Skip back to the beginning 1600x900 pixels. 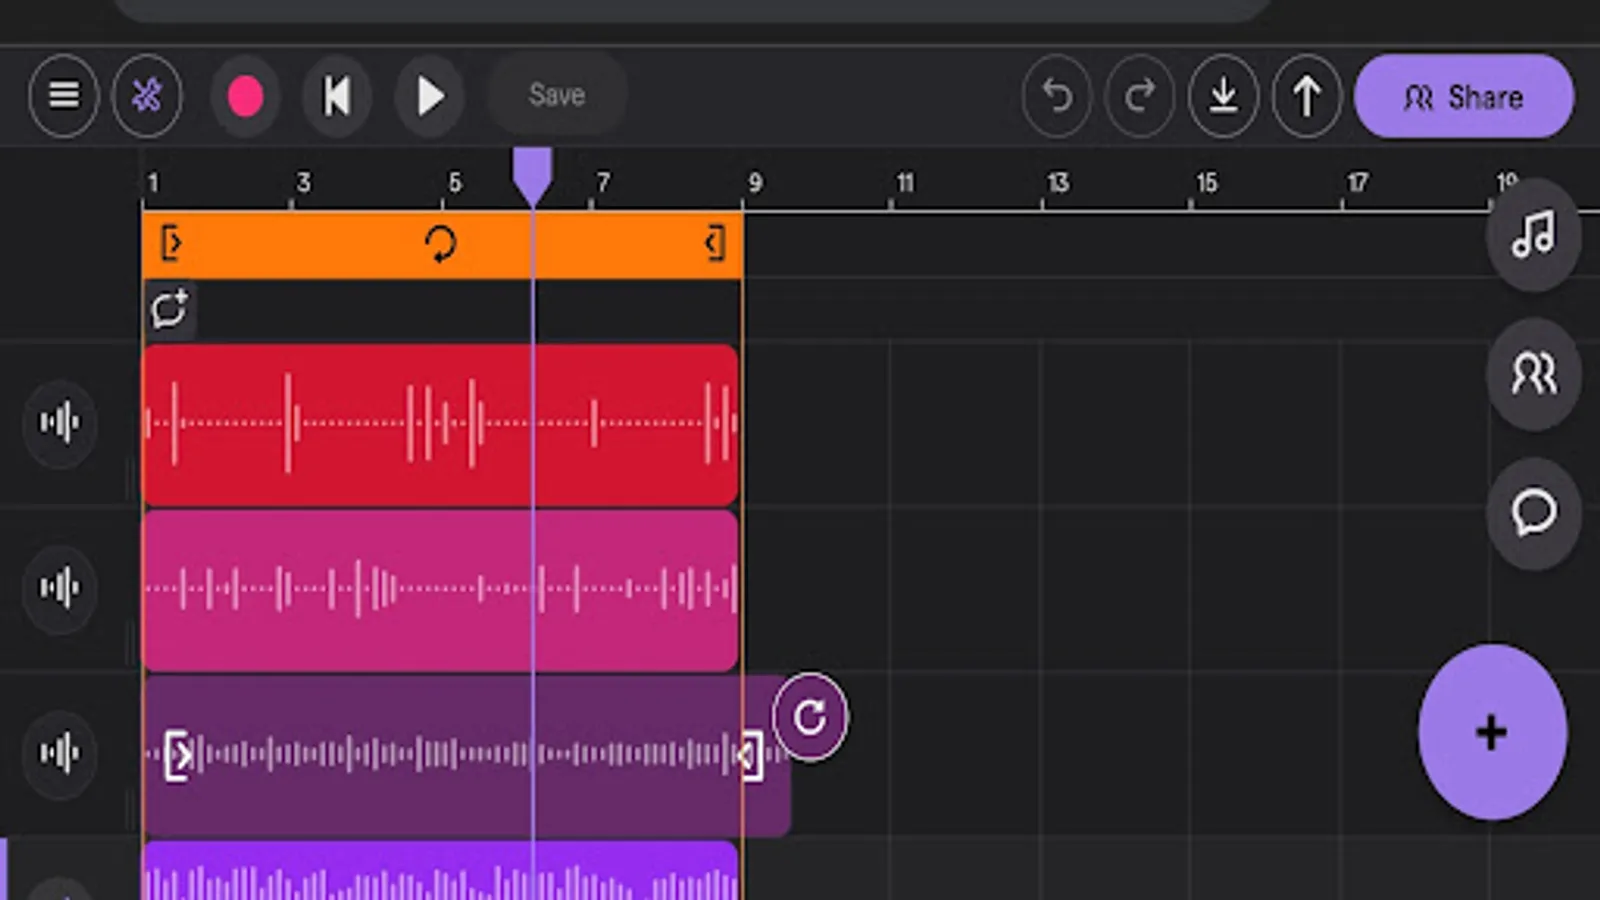337,97
